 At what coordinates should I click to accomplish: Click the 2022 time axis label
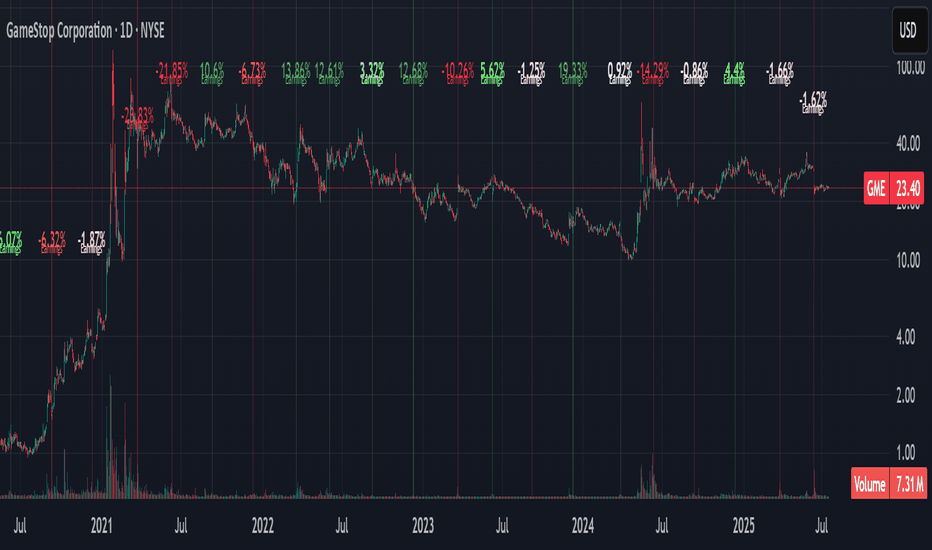click(263, 526)
